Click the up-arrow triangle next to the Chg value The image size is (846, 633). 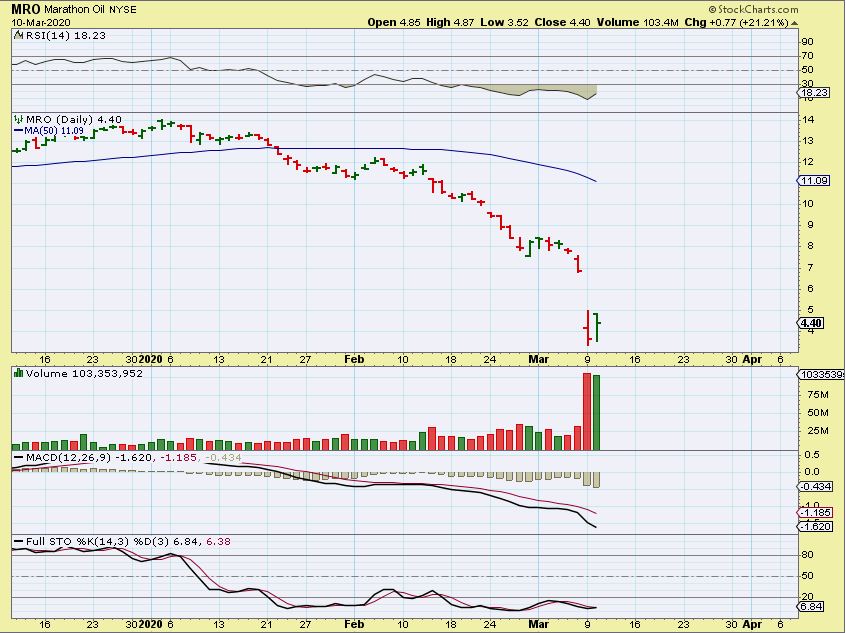click(794, 23)
